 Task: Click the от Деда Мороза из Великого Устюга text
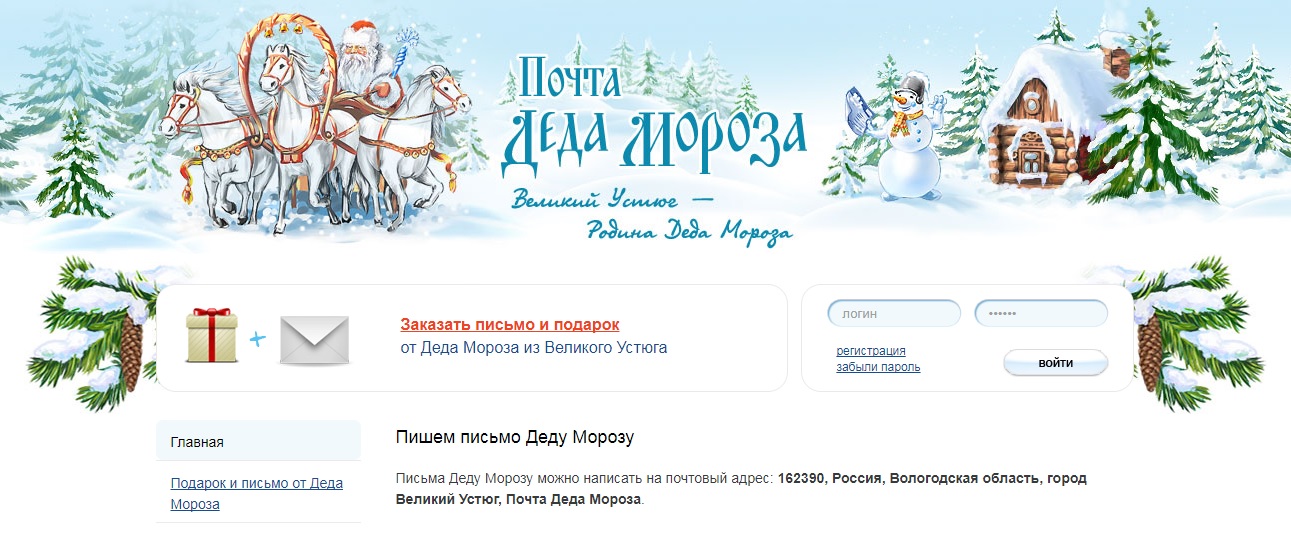(533, 348)
